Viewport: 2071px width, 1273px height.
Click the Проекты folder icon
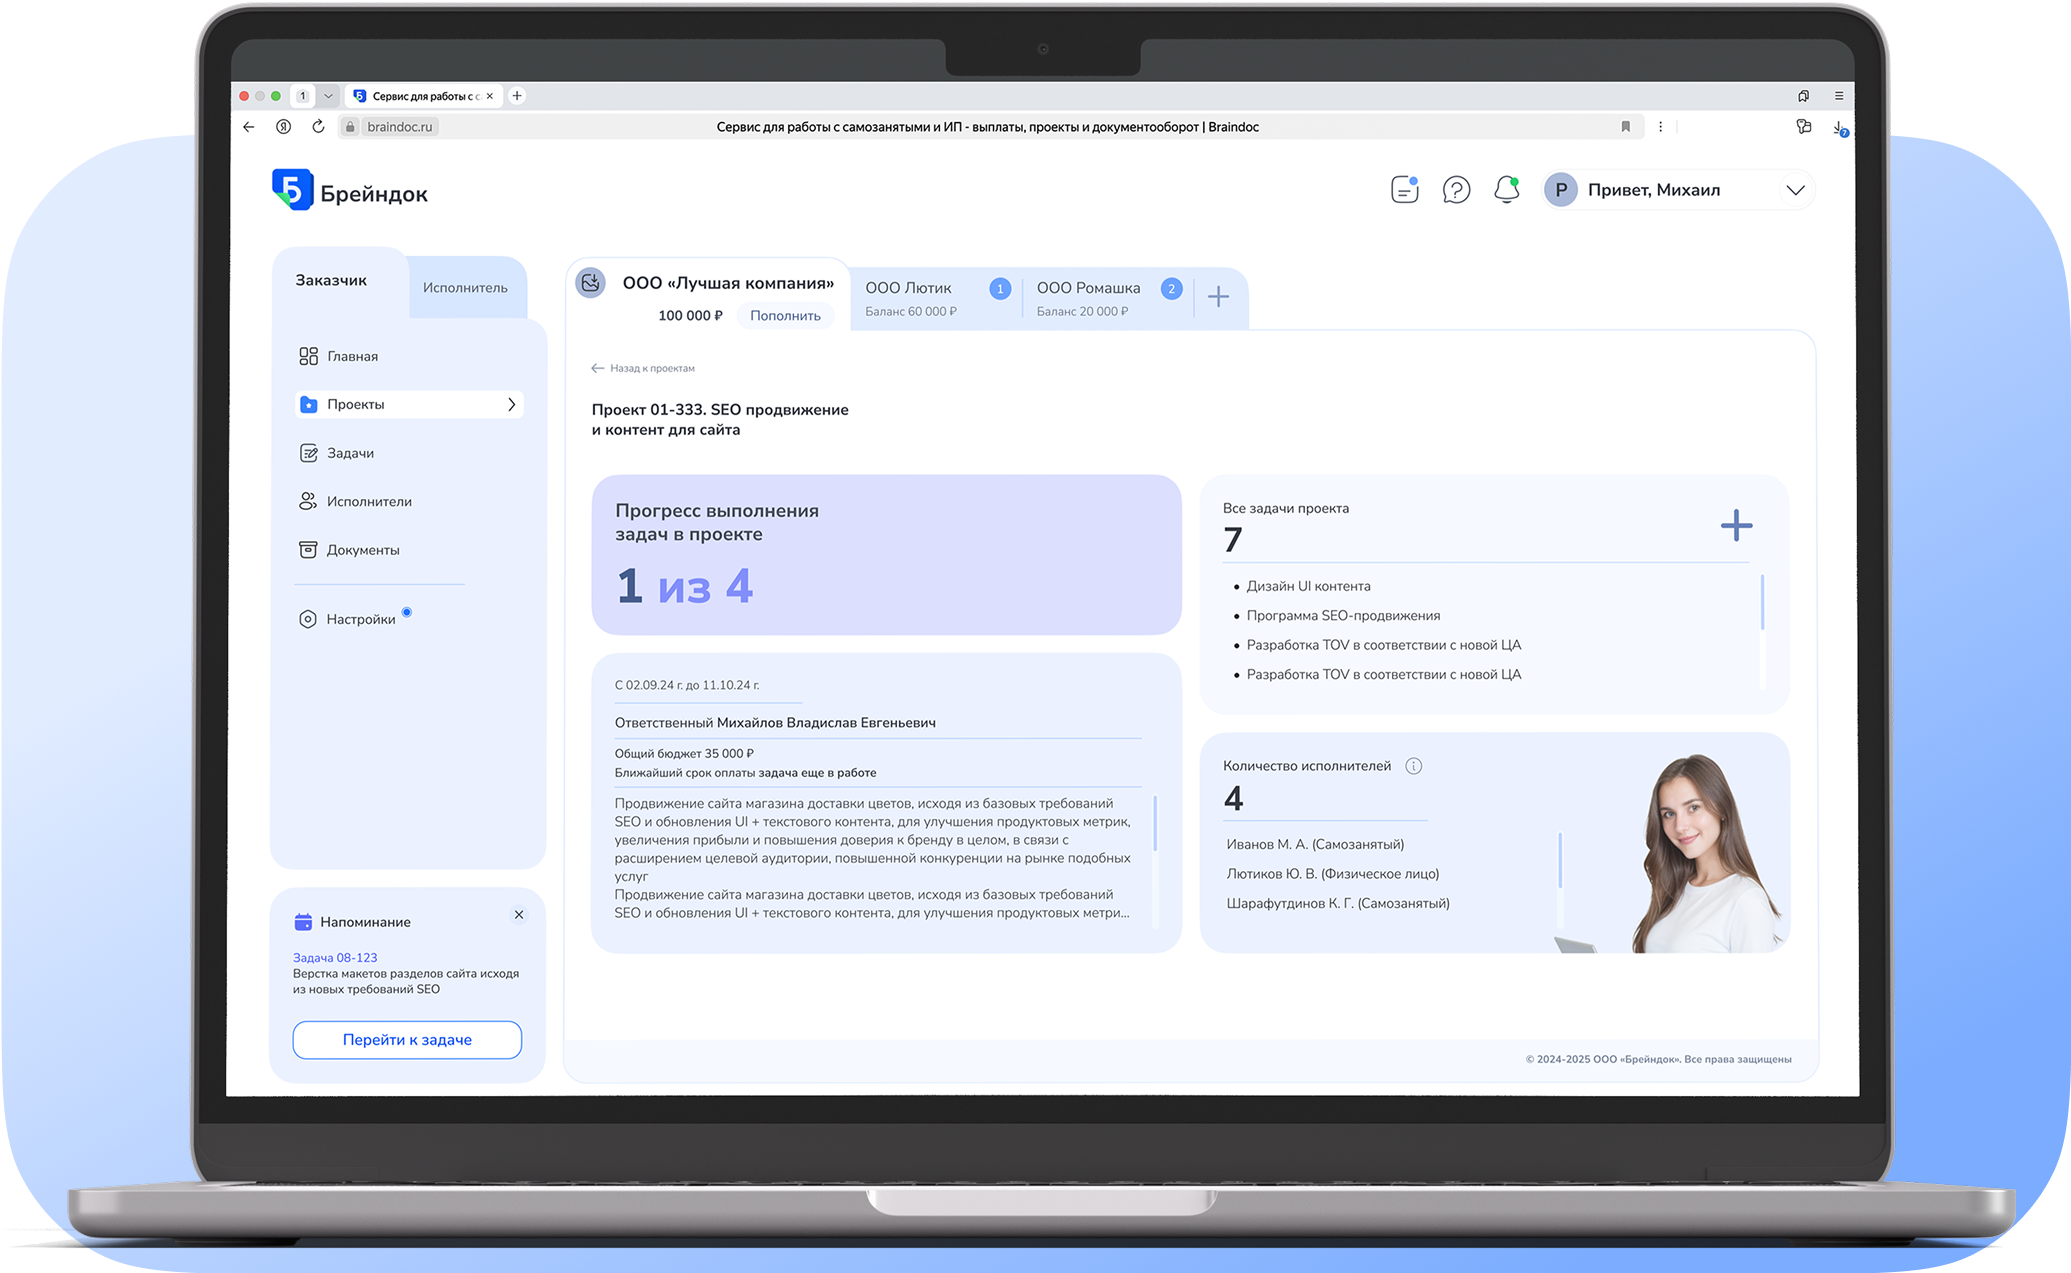pos(308,404)
